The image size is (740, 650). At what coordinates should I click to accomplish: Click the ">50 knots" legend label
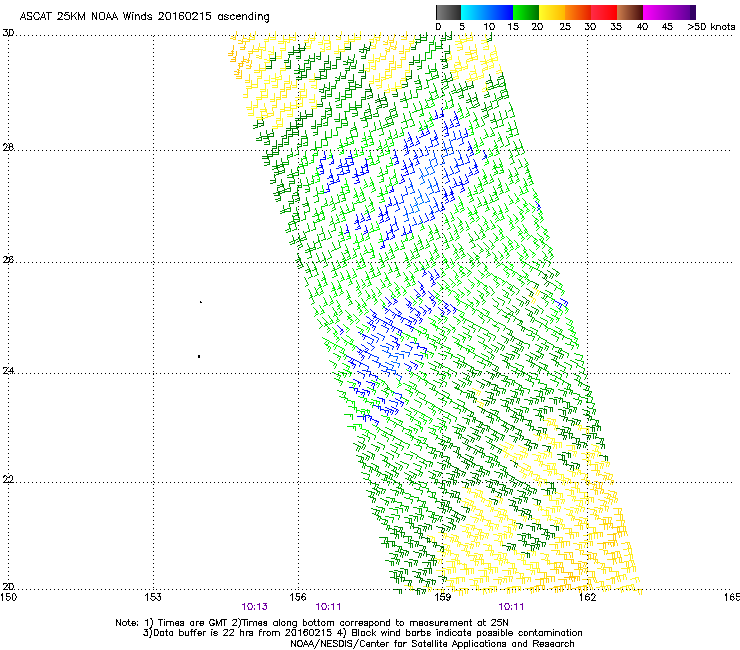[711, 27]
